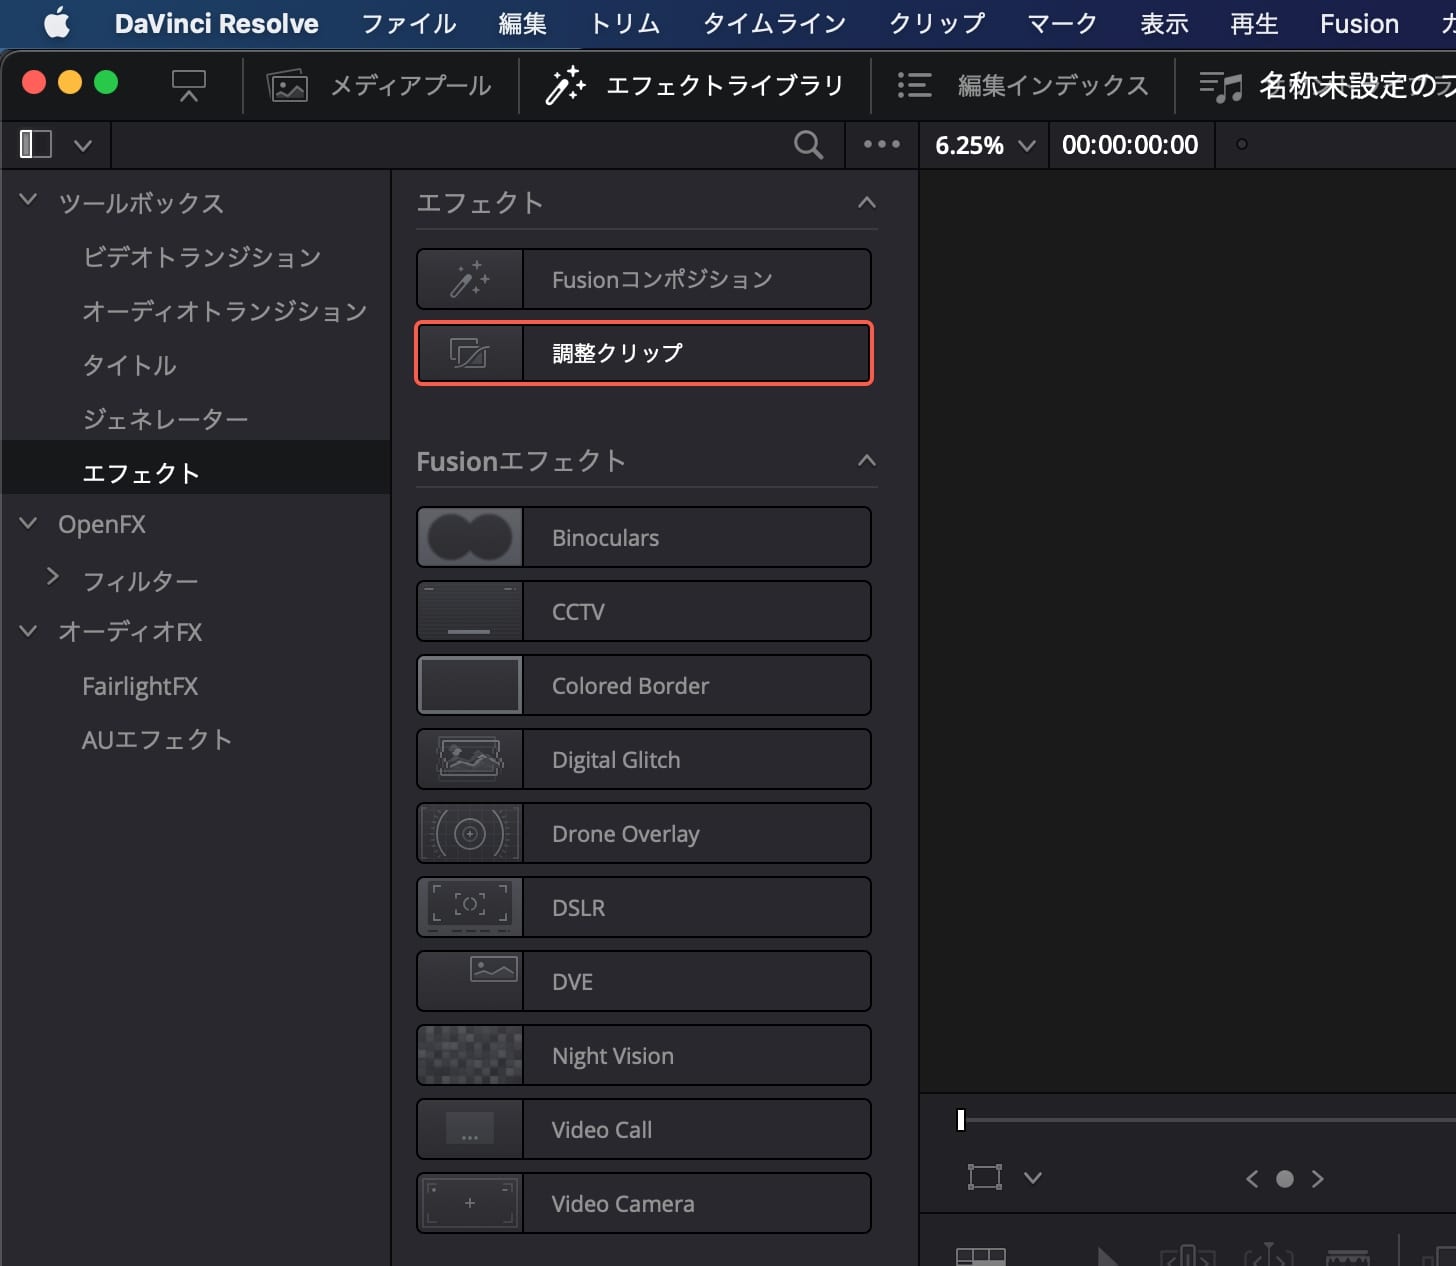Open the Fusion menu
Viewport: 1456px width, 1266px height.
[x=1359, y=24]
